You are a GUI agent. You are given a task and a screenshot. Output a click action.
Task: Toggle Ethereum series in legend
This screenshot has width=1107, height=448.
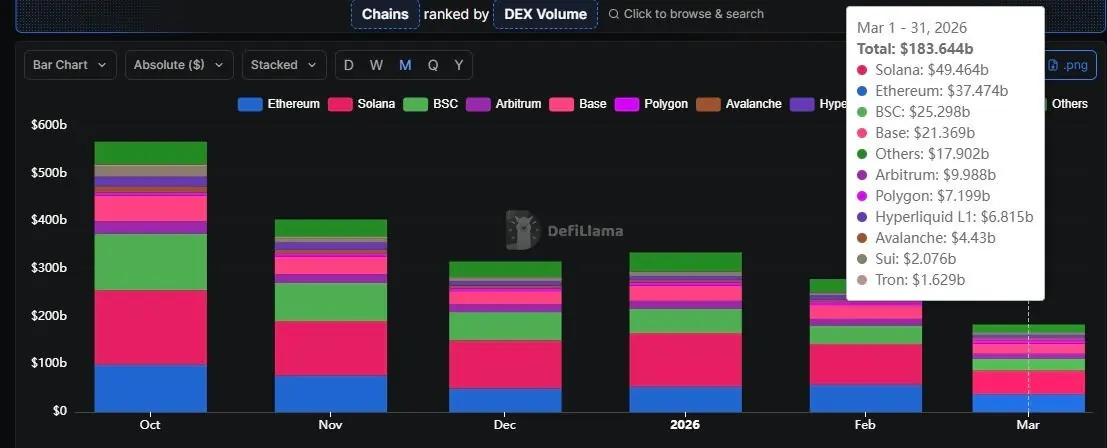point(281,104)
